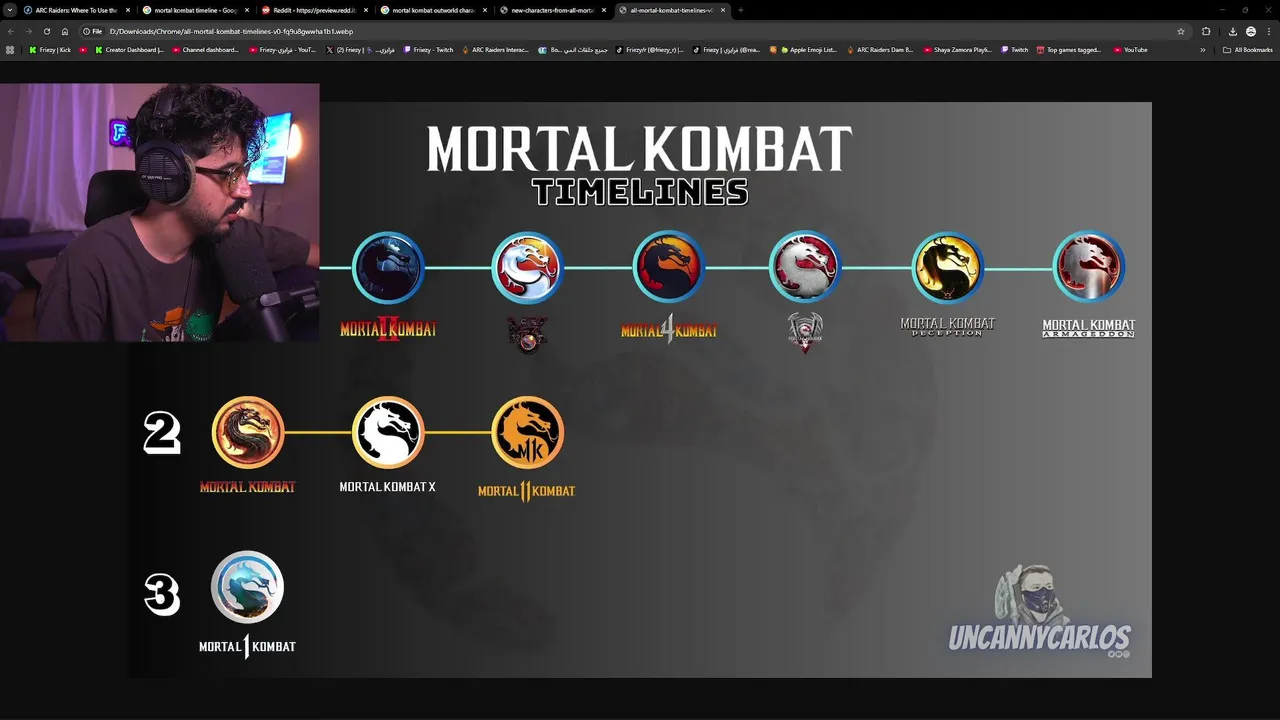Click the Mortal Kombat 1 blue emblem
Viewport: 1280px width, 720px height.
tap(248, 587)
